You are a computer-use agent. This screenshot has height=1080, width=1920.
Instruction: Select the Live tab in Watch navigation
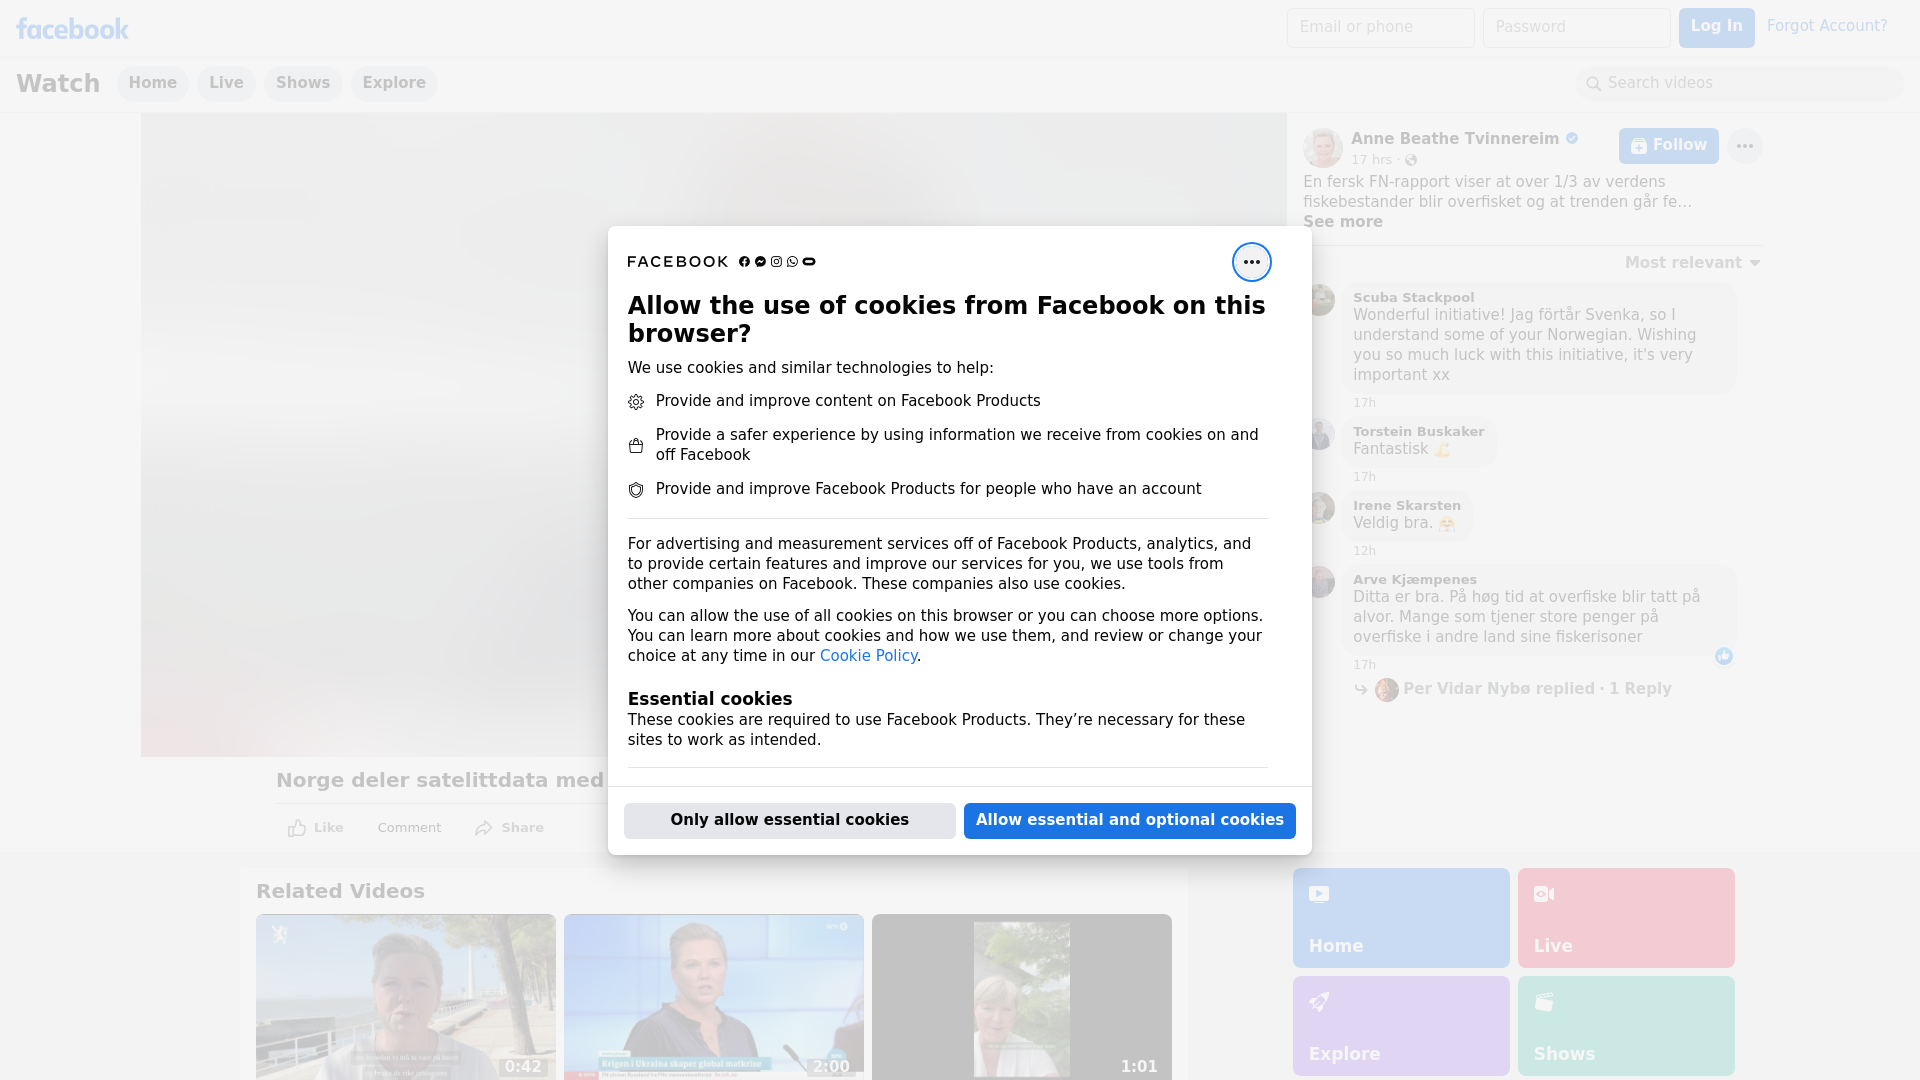click(226, 84)
